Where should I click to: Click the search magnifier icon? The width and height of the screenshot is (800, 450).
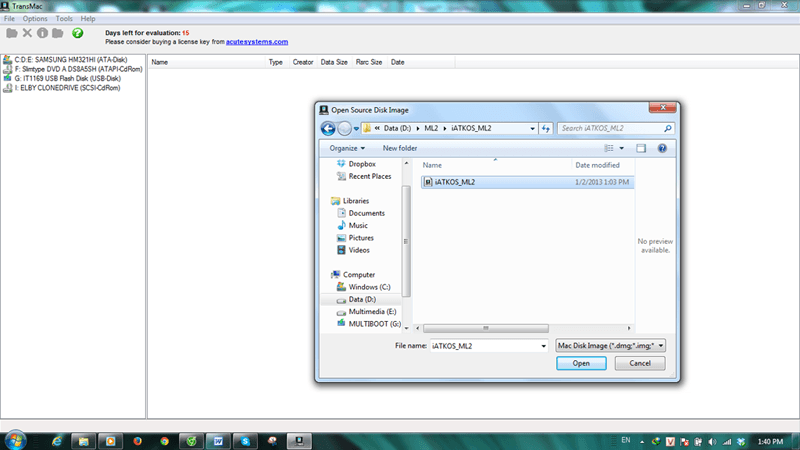668,129
